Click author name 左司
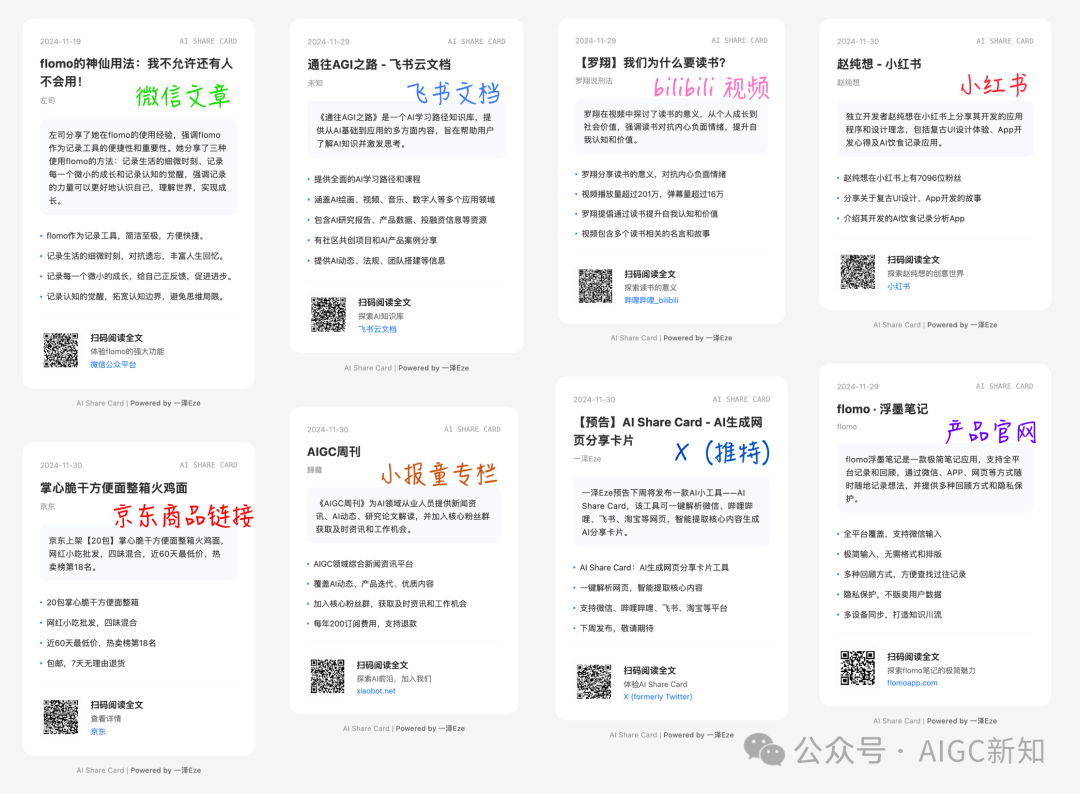This screenshot has height=794, width=1080. pos(48,101)
